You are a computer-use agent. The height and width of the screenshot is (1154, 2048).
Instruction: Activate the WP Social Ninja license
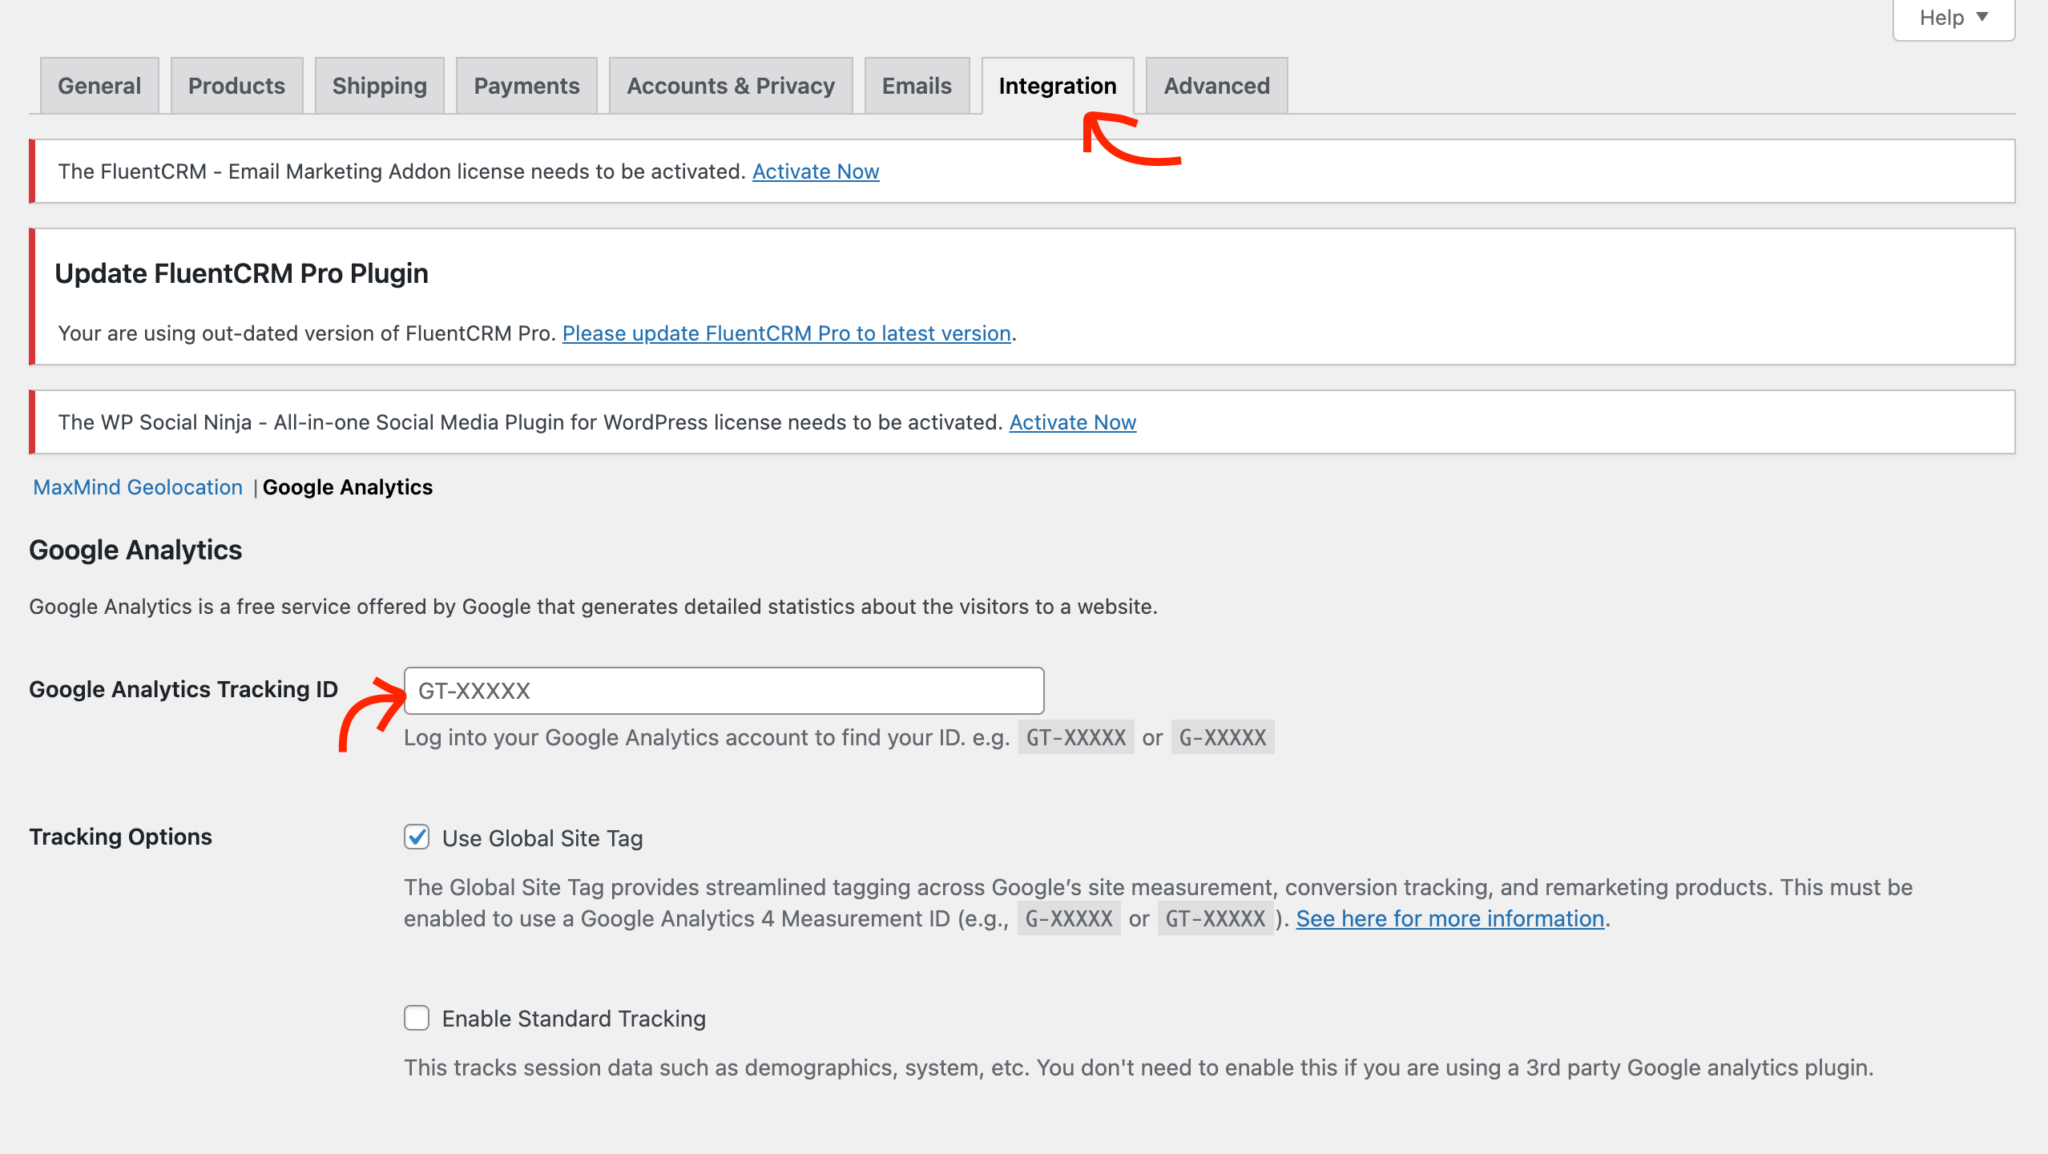(1072, 422)
